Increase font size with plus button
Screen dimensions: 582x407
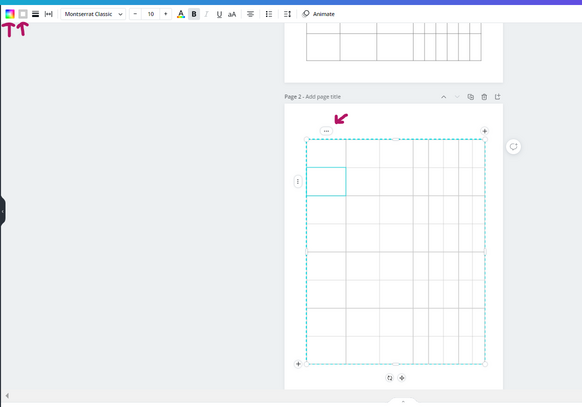(166, 14)
